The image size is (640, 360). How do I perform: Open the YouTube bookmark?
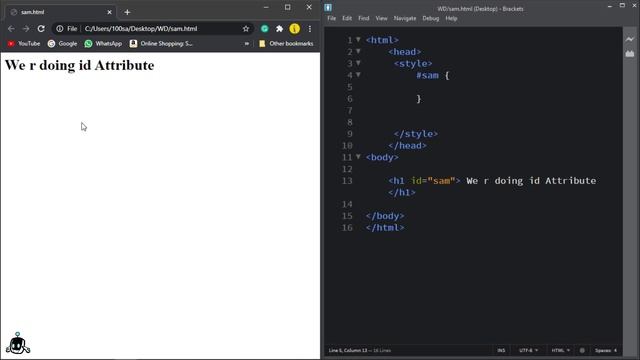pos(24,44)
